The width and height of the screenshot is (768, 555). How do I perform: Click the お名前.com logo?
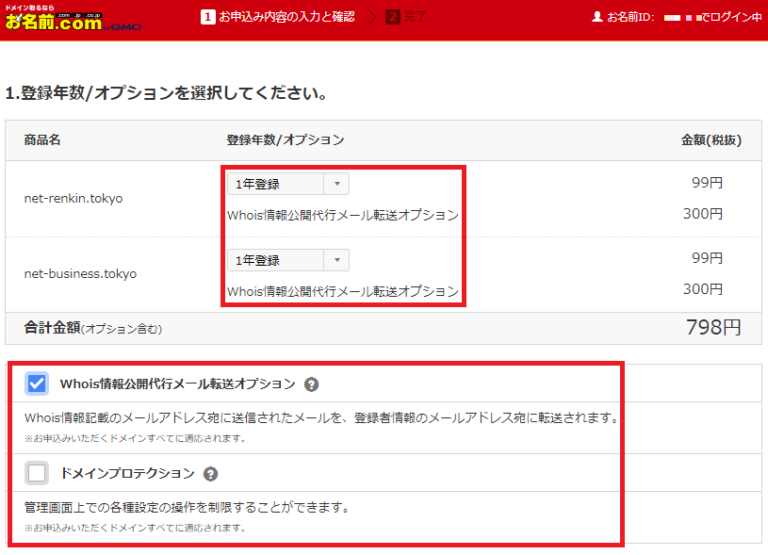pos(73,19)
